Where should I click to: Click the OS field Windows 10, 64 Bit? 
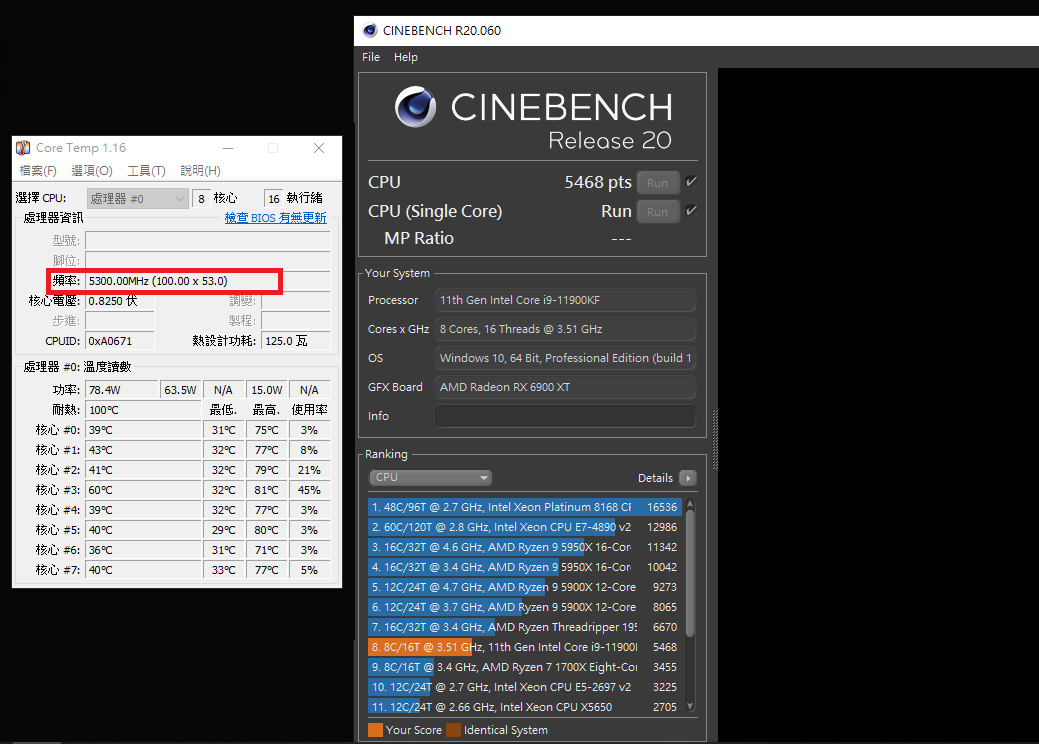coord(565,358)
